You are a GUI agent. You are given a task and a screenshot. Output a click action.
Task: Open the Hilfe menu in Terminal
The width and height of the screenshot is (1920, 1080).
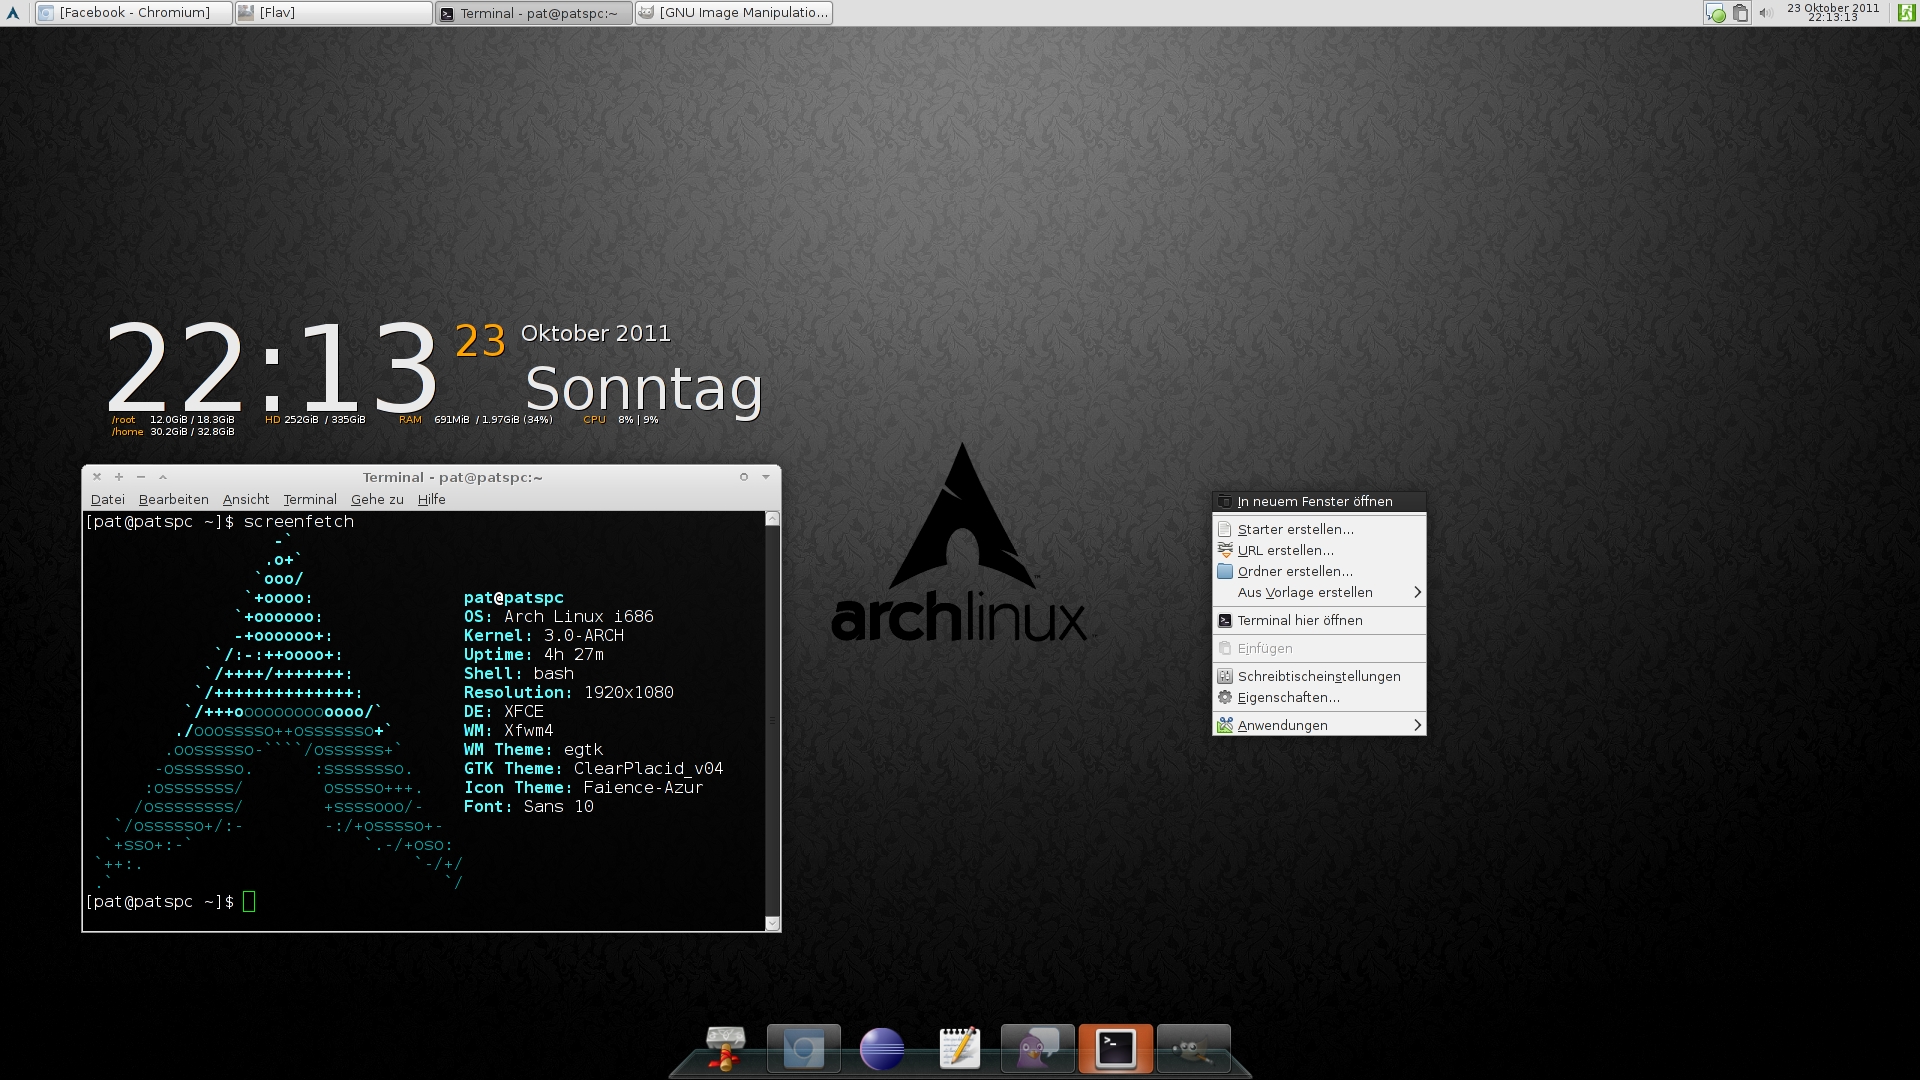click(432, 500)
